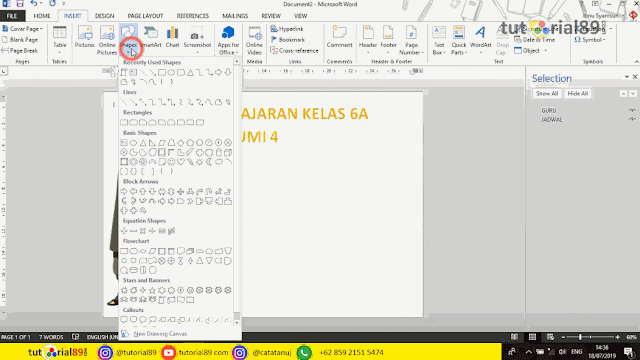
Task: Select the oval in Basic Shapes
Action: point(133,143)
